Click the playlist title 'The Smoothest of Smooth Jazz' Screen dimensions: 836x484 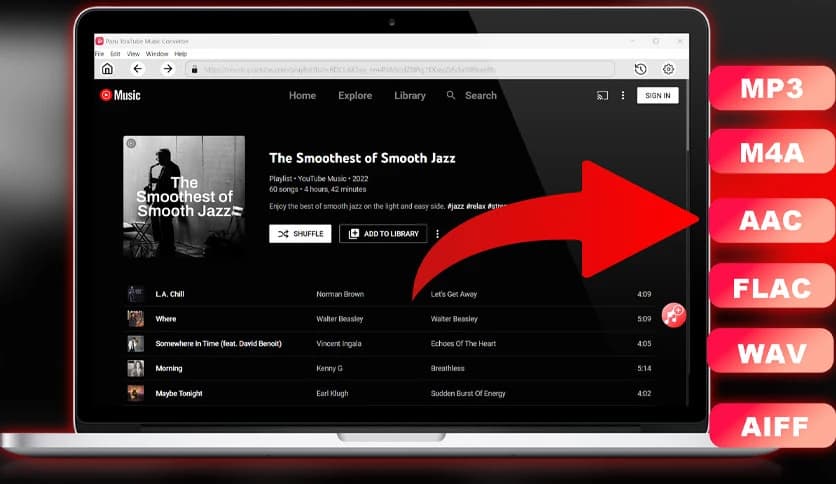point(362,158)
